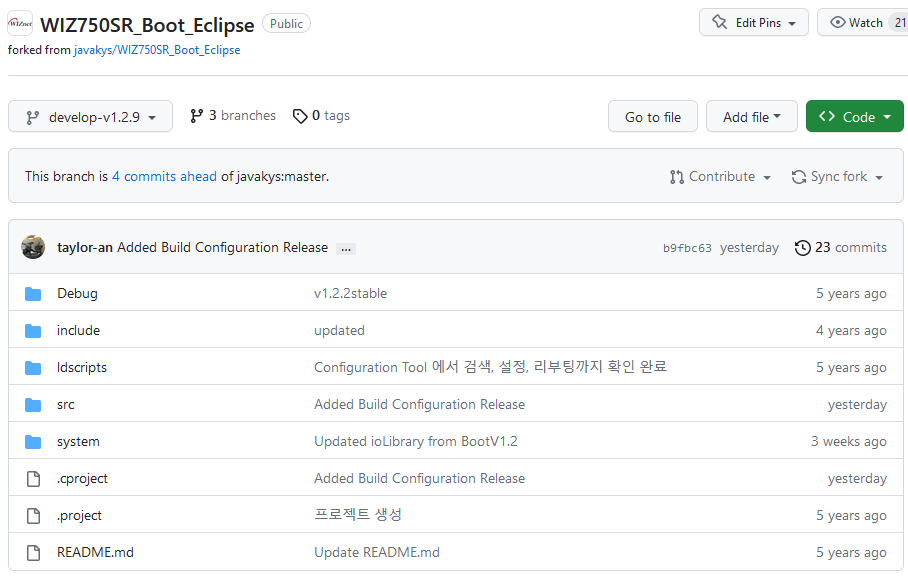This screenshot has height=576, width=908.
Task: Click the Debug folder icon
Action: click(x=33, y=294)
